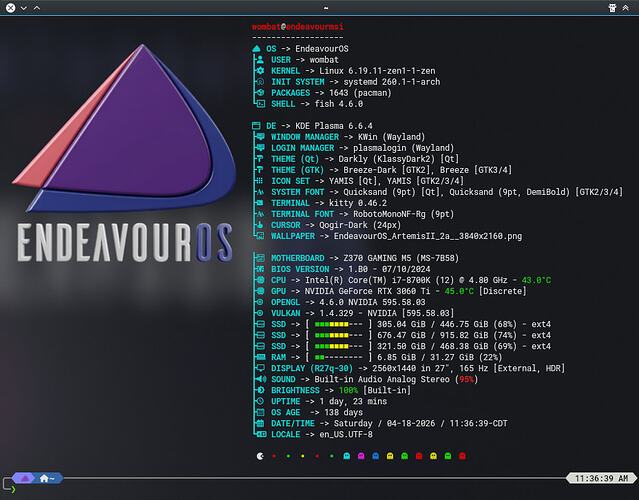Click the paint roller icon beside THEME (Qt)
The height and width of the screenshot is (500, 639).
(x=260, y=159)
